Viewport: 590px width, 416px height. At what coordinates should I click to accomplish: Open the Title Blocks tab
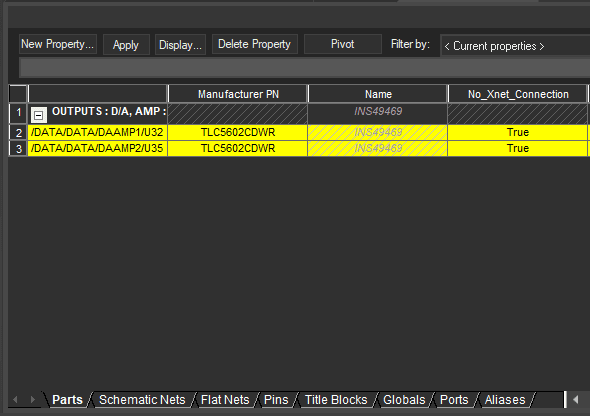coord(336,399)
